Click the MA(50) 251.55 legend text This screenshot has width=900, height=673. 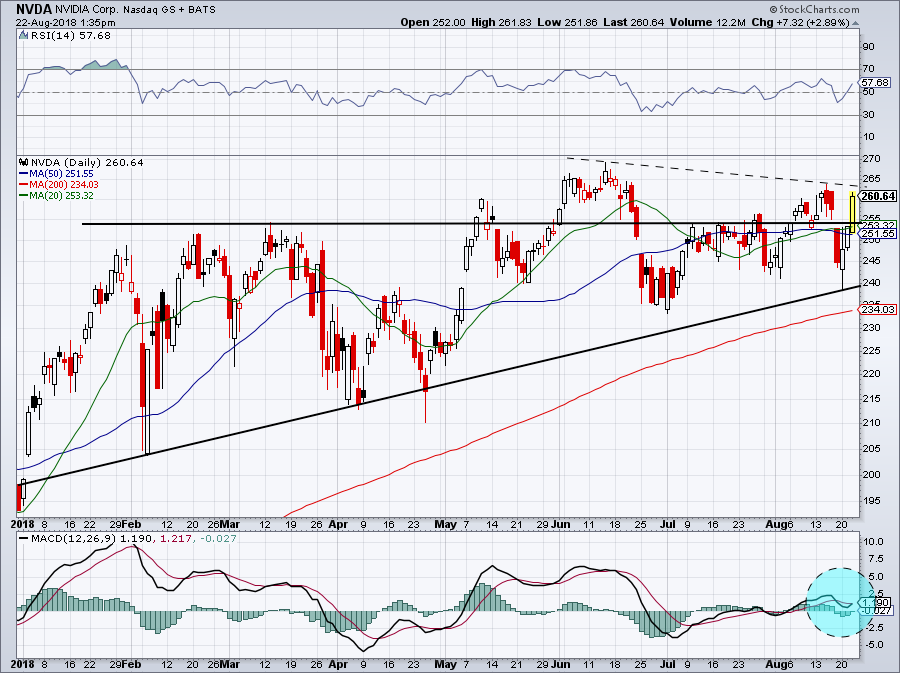pyautogui.click(x=61, y=174)
